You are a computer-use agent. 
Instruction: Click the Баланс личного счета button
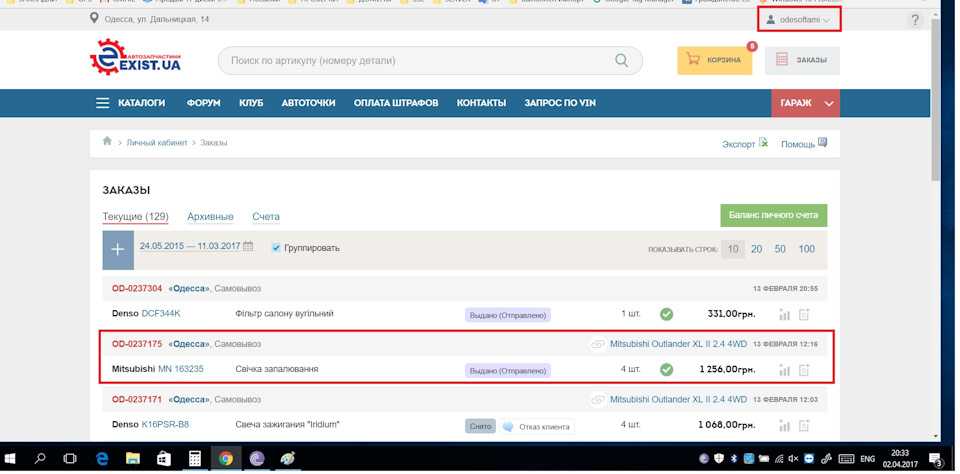773,215
